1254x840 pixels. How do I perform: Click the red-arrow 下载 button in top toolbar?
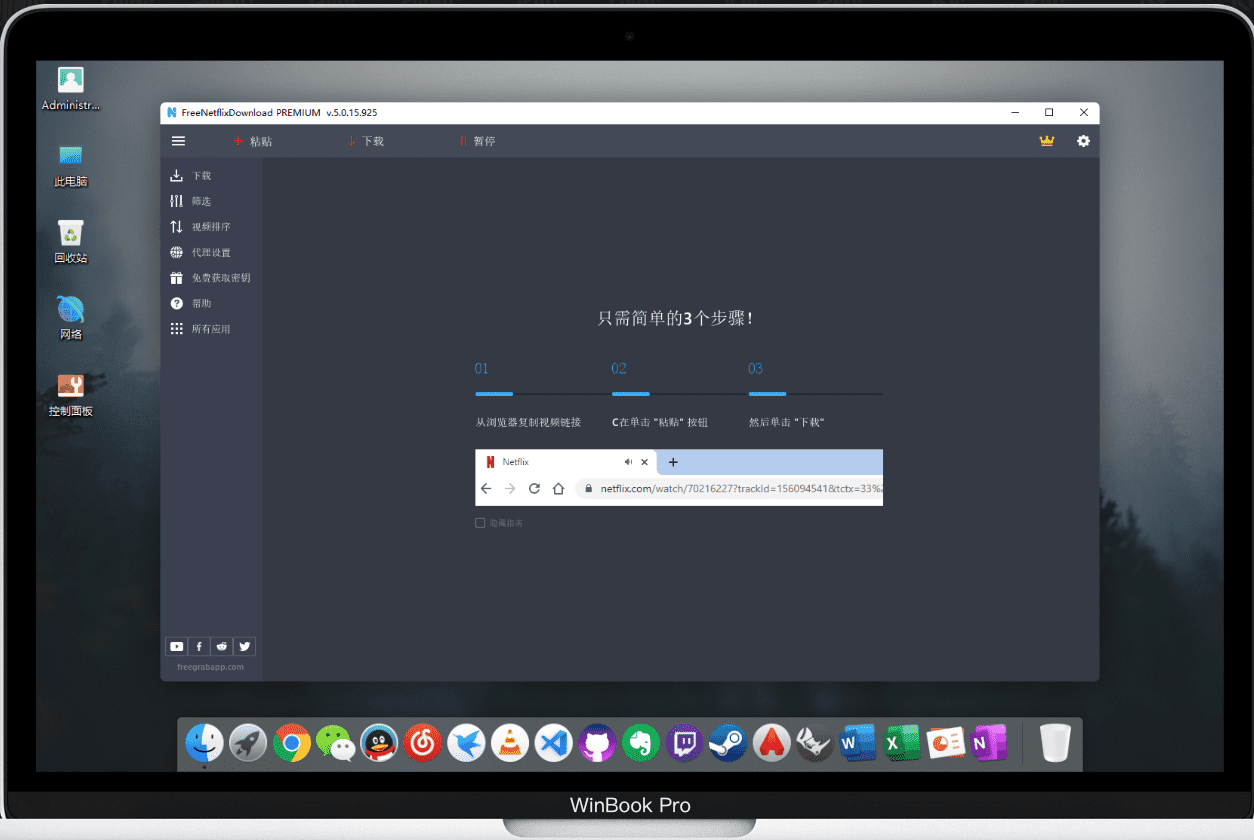pos(365,141)
